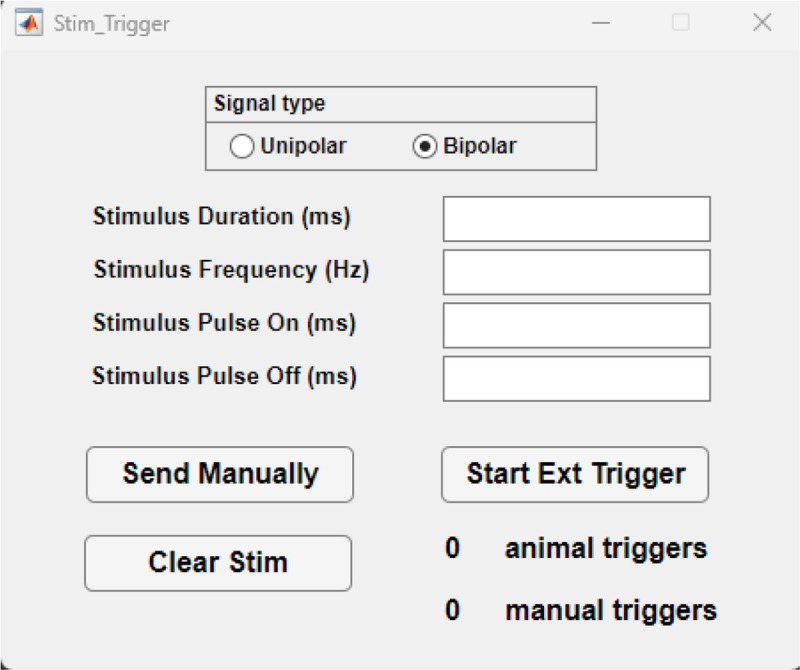This screenshot has width=800, height=670.
Task: Focus the Stimulus Duration input box
Action: pos(576,219)
